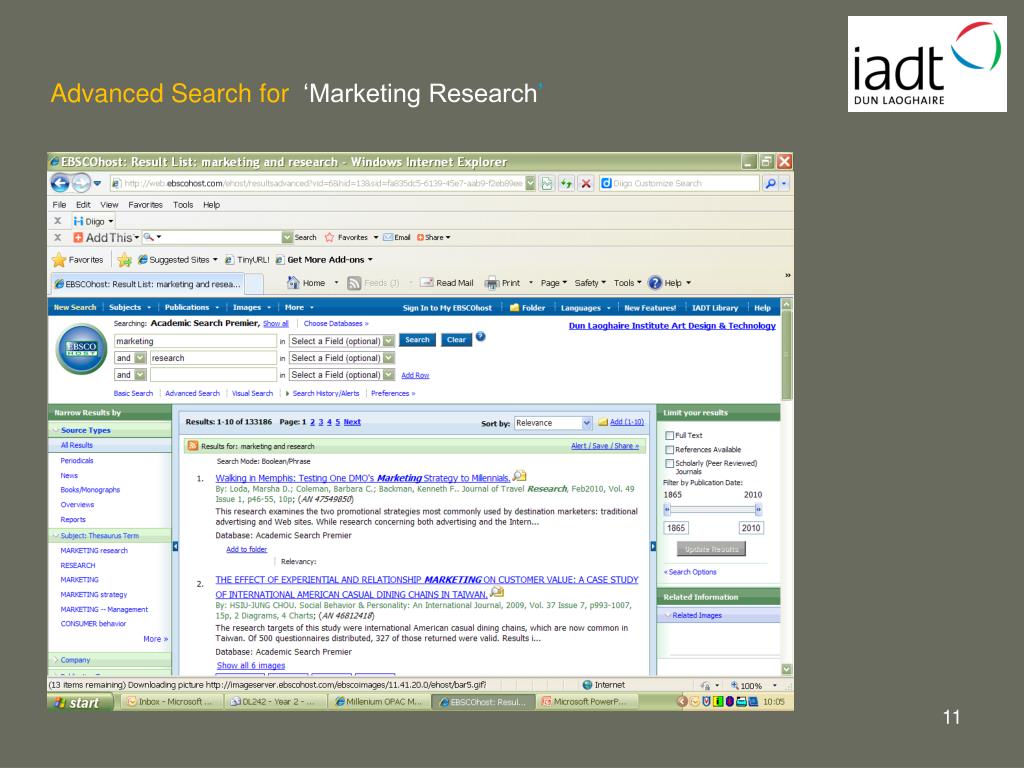Viewport: 1024px width, 768px height.
Task: Open the Walking in Memphis article link
Action: [x=362, y=478]
